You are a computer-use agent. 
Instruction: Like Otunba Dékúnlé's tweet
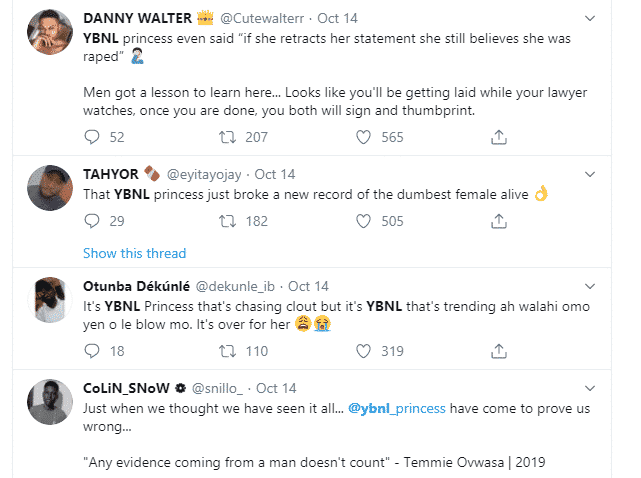[x=363, y=350]
